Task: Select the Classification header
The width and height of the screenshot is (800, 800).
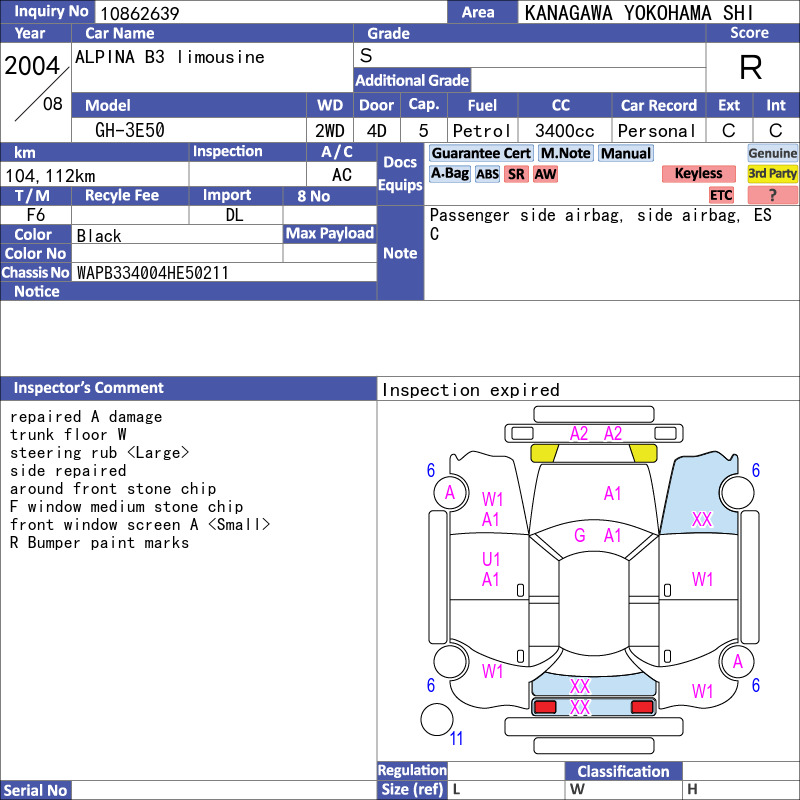Action: click(x=623, y=771)
